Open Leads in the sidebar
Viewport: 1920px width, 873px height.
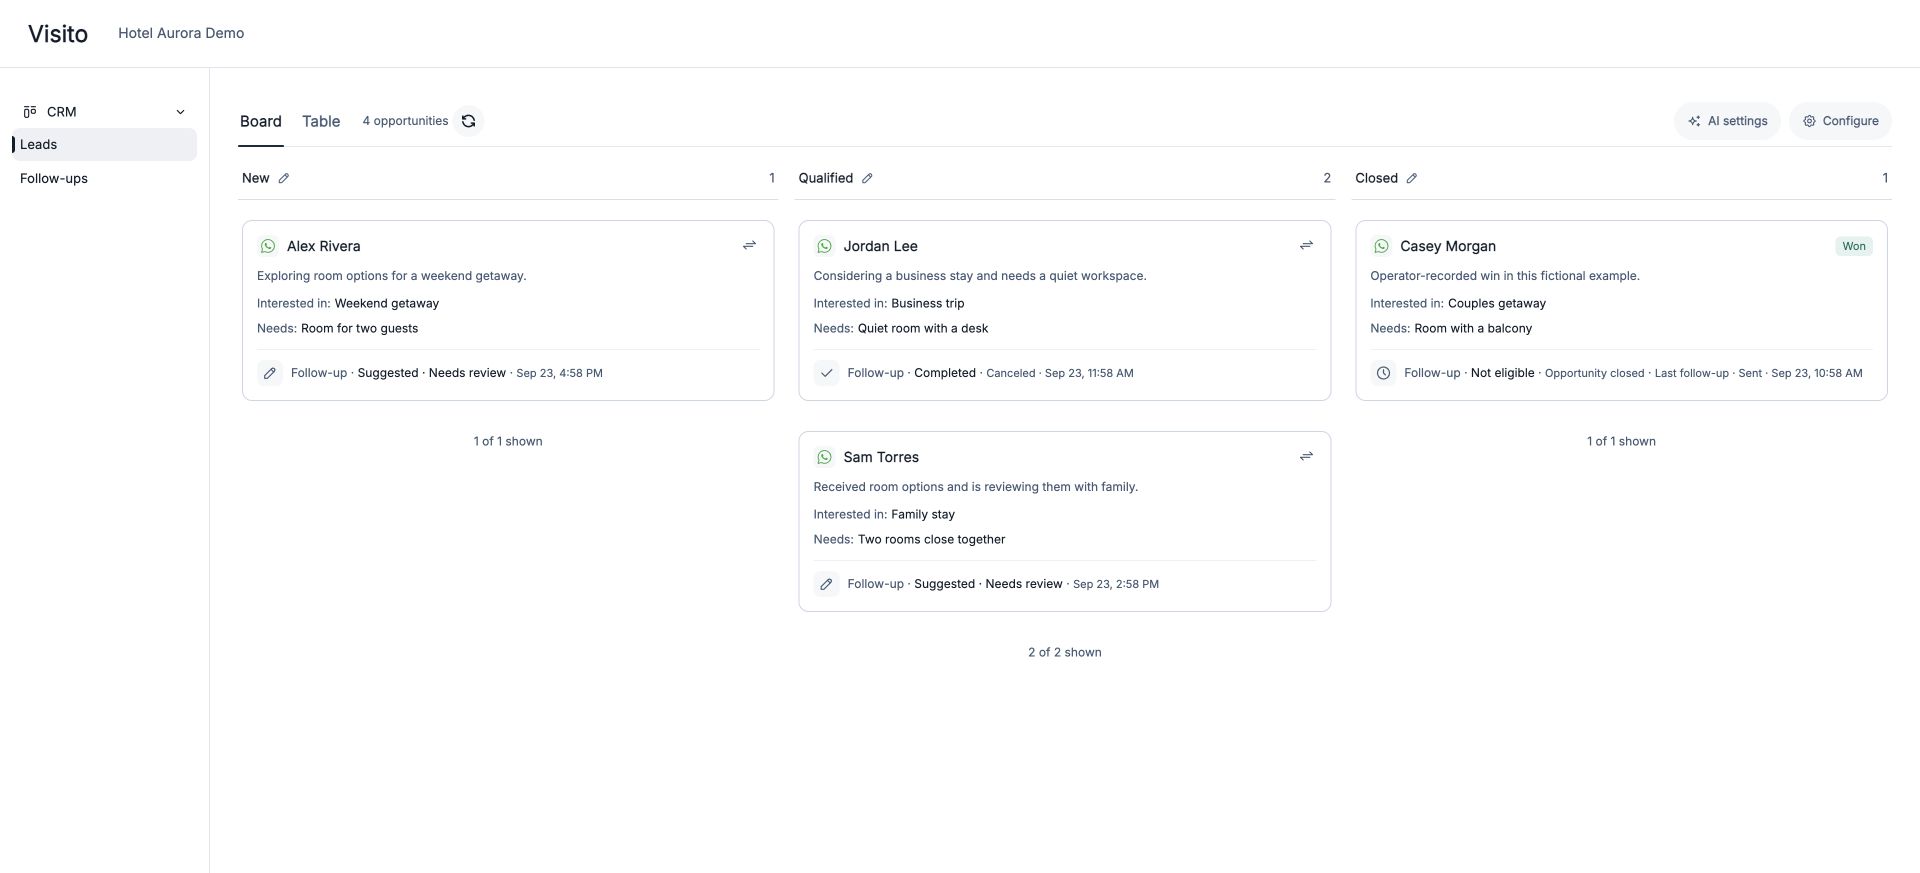pyautogui.click(x=104, y=144)
